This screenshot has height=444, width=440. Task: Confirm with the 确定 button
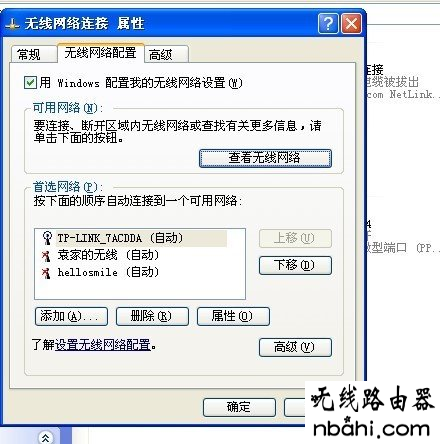pyautogui.click(x=239, y=407)
